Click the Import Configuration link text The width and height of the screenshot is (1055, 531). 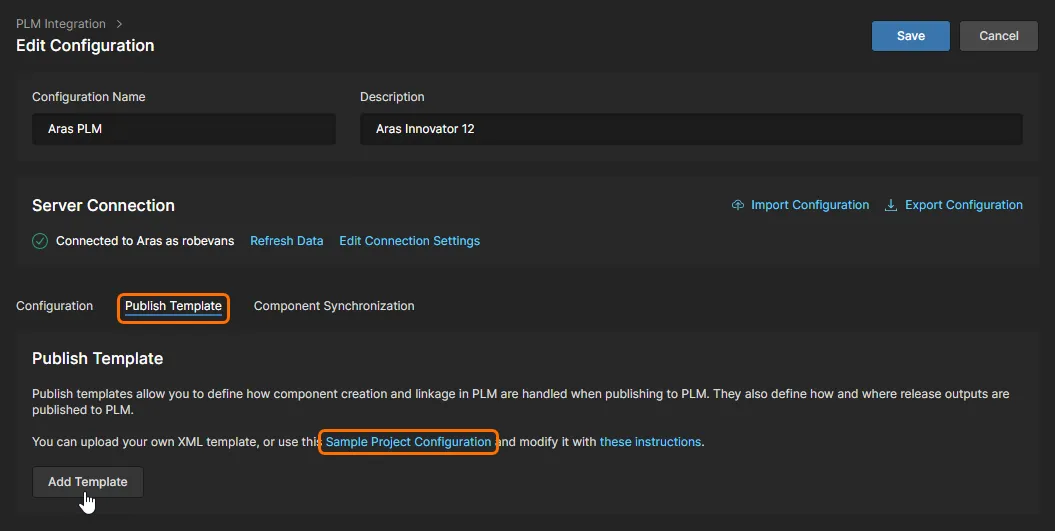pos(810,205)
